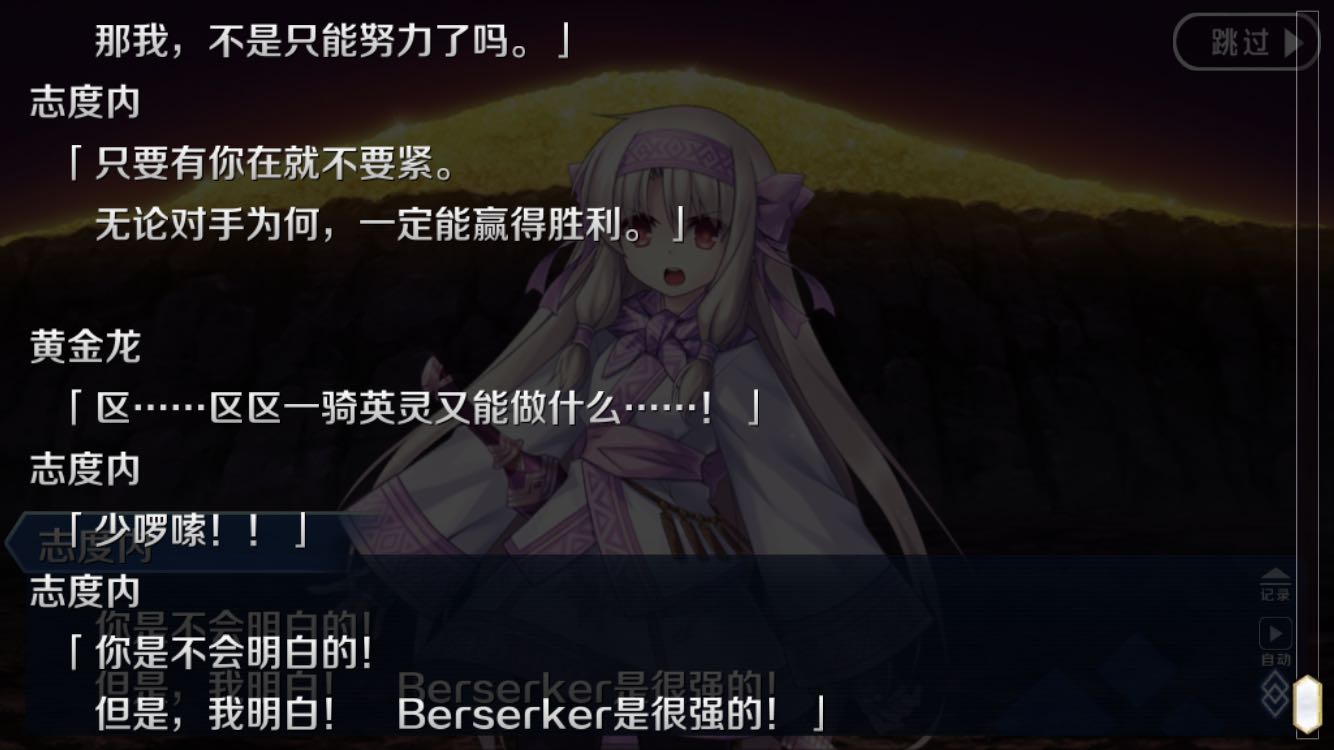Viewport: 1334px width, 750px height.
Task: Select the line 少啰嗦！！
Action: [x=188, y=531]
